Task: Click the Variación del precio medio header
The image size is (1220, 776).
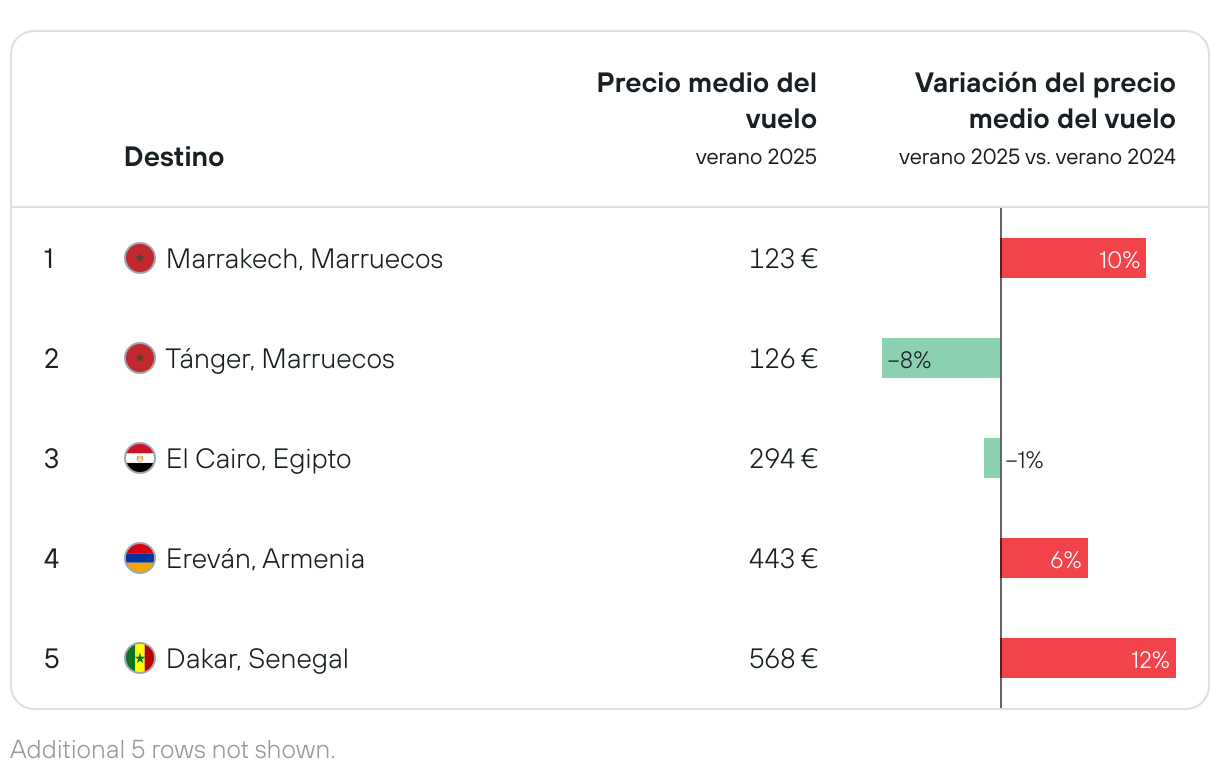Action: tap(1045, 101)
